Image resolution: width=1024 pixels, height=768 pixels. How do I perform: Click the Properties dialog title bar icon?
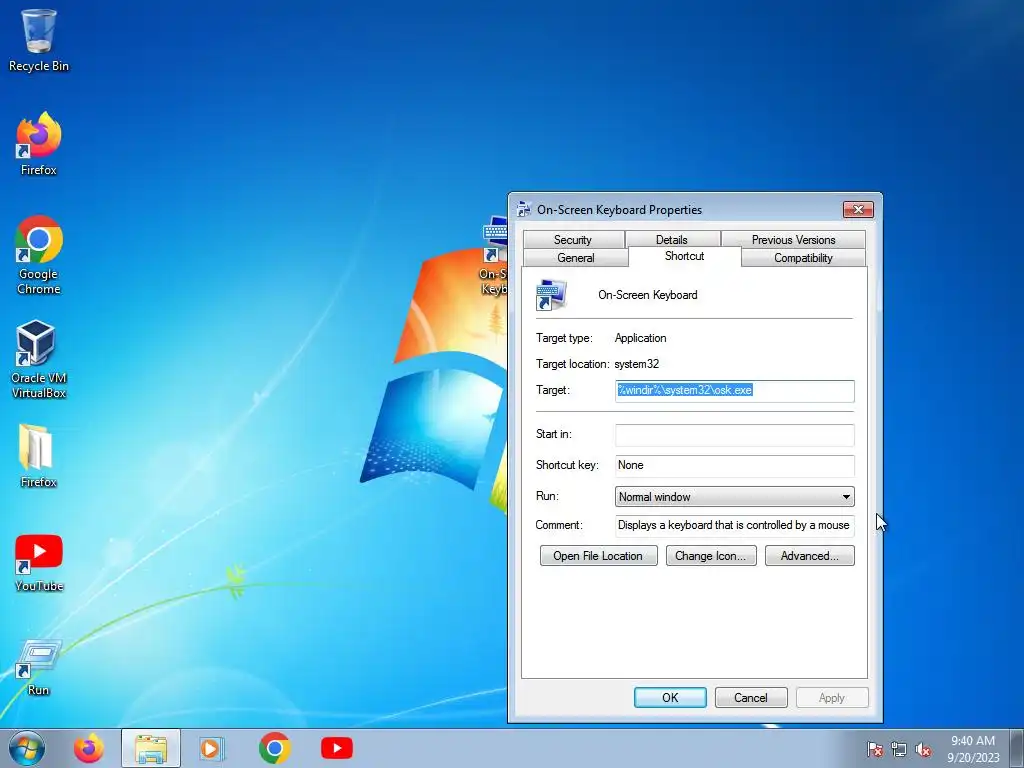pos(523,209)
